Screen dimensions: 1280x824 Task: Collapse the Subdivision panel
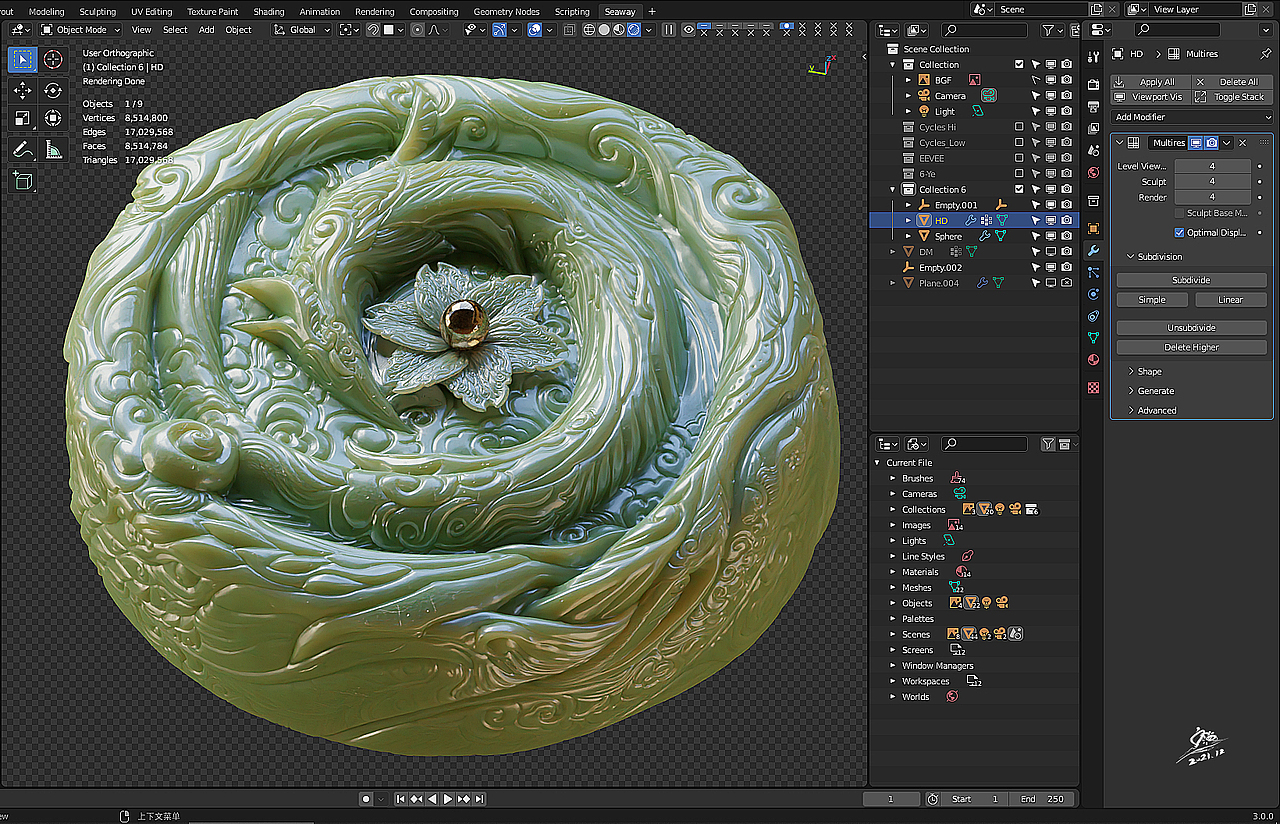pos(1131,257)
